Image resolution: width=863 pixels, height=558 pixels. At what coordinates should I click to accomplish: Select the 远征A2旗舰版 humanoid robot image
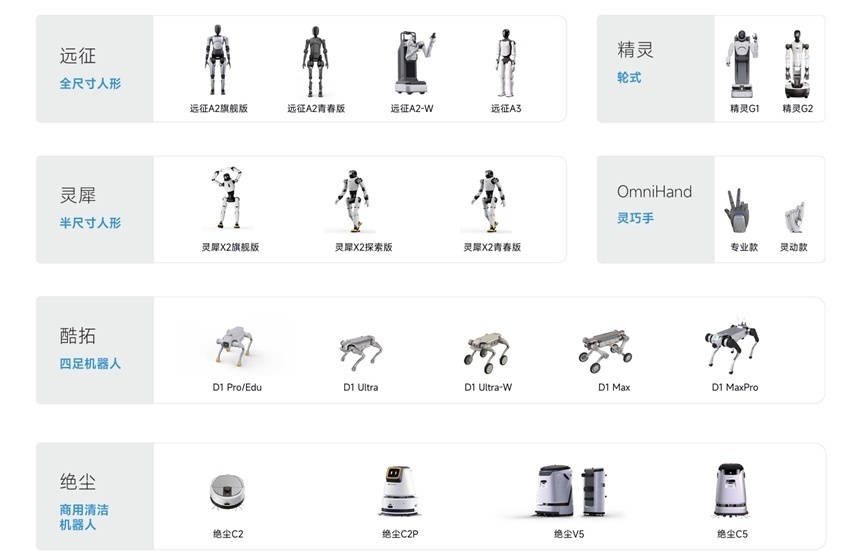(218, 60)
